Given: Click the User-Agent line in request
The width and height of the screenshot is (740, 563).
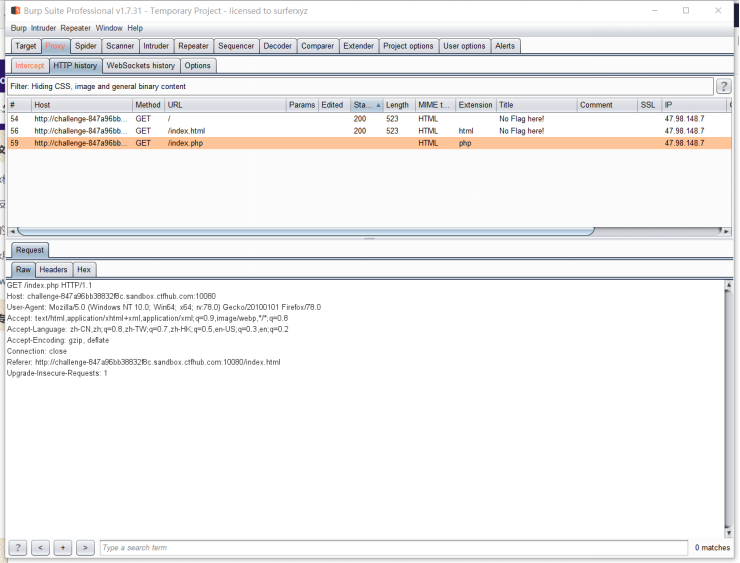Looking at the screenshot, I should [164, 307].
